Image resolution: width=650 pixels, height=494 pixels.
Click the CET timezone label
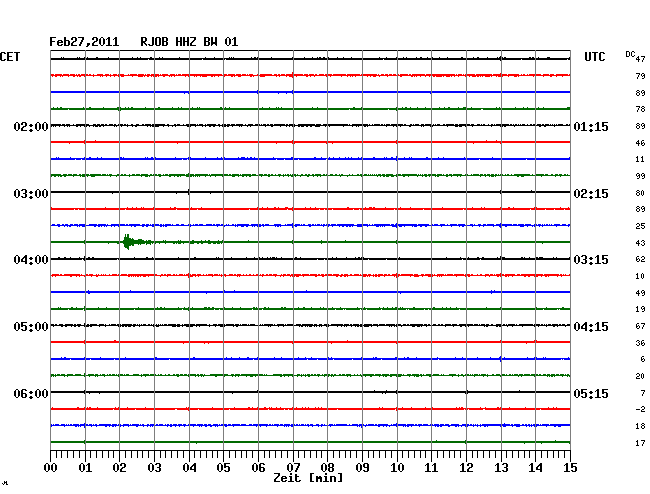pos(10,57)
